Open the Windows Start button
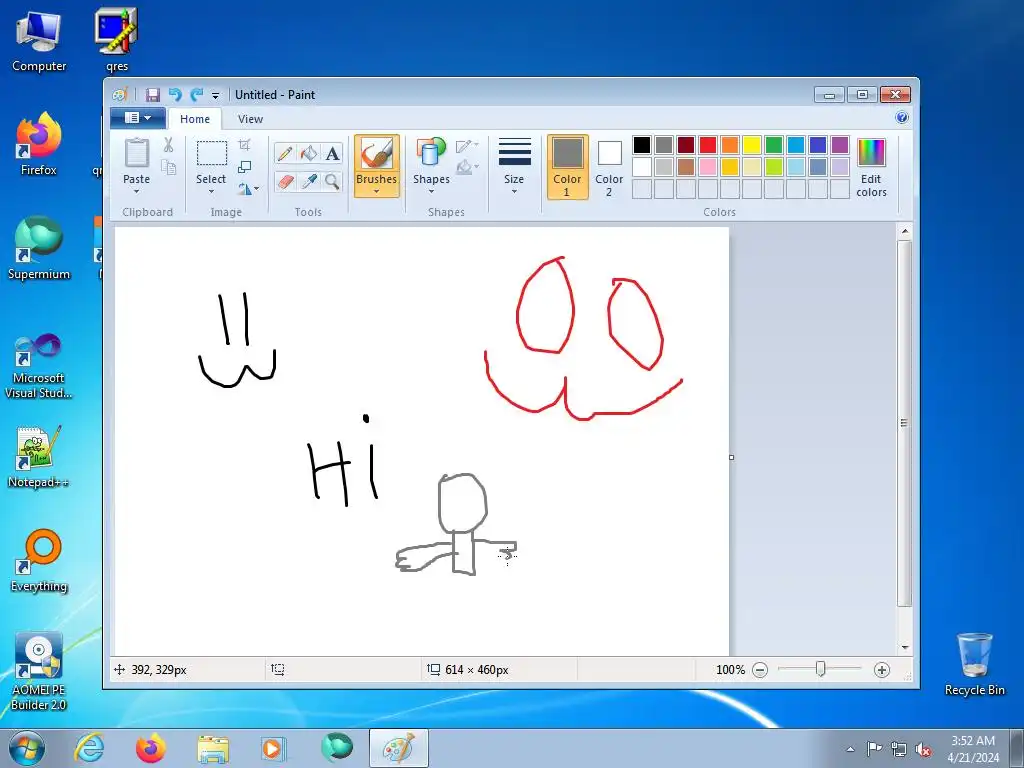 click(x=26, y=748)
